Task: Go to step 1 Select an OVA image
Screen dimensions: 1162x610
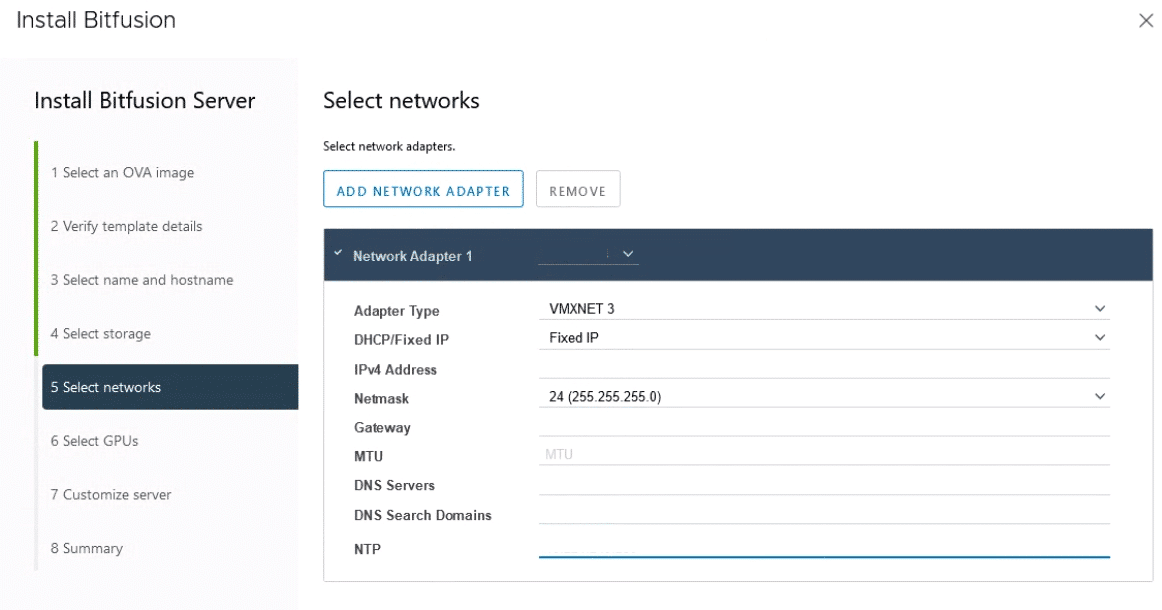Action: 122,173
